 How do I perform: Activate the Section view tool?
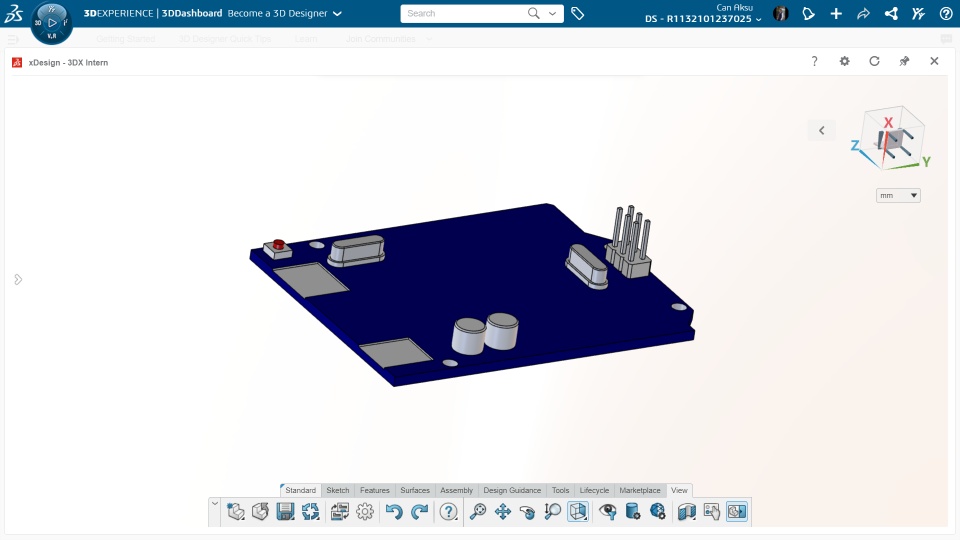pyautogui.click(x=687, y=511)
